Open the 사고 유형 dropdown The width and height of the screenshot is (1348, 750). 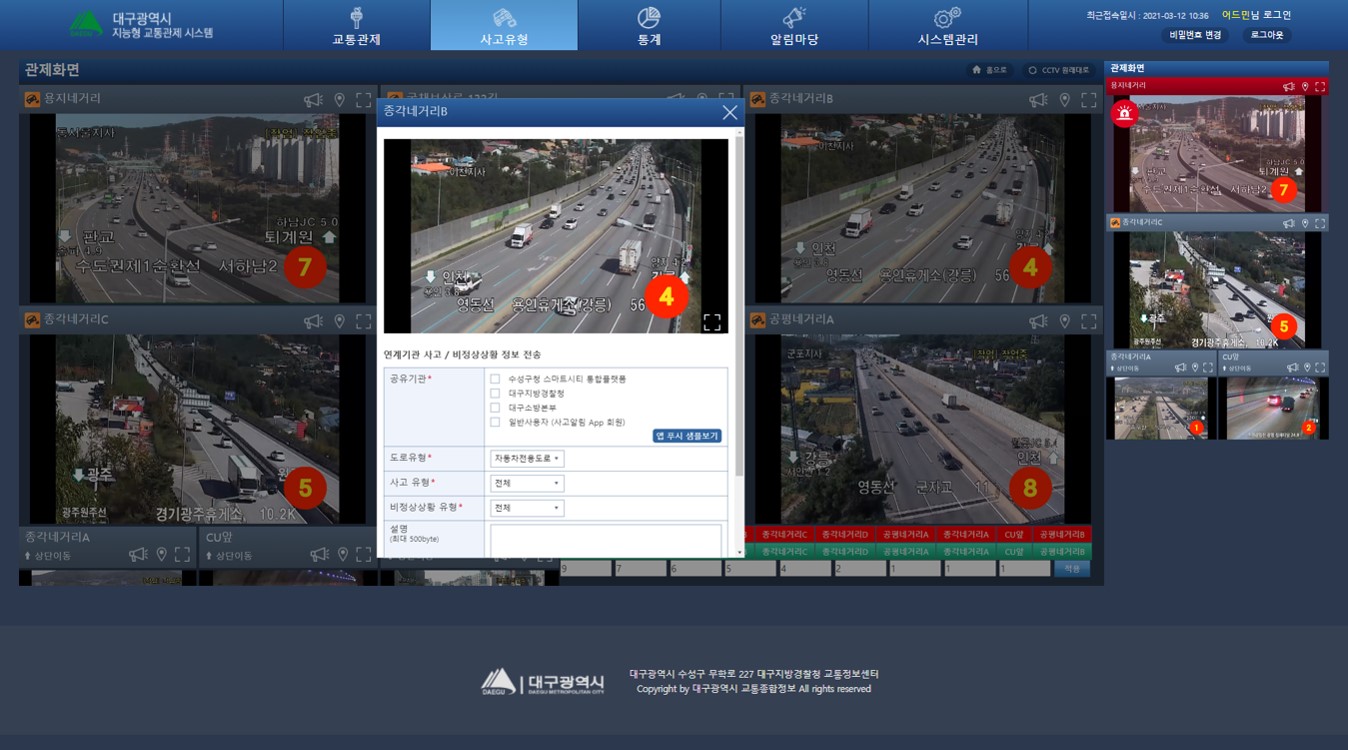pyautogui.click(x=527, y=483)
